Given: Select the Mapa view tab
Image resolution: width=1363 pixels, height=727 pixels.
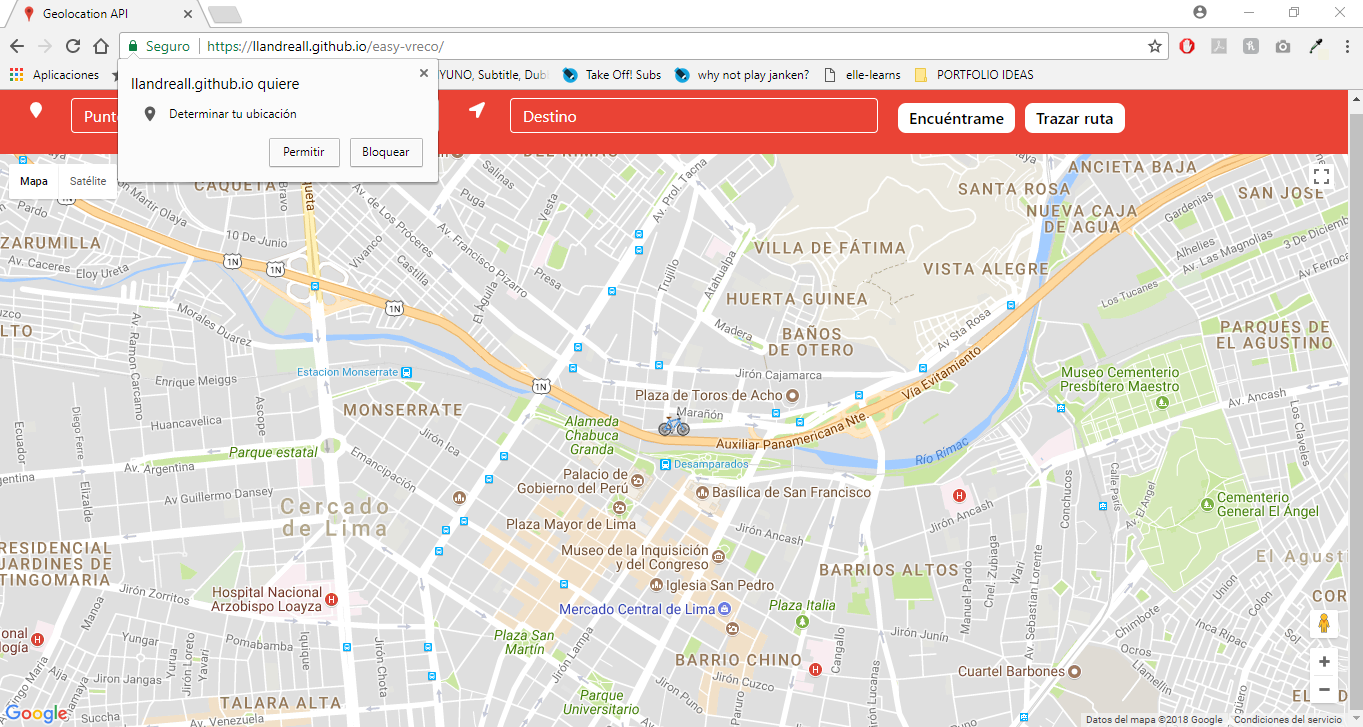Looking at the screenshot, I should [34, 181].
